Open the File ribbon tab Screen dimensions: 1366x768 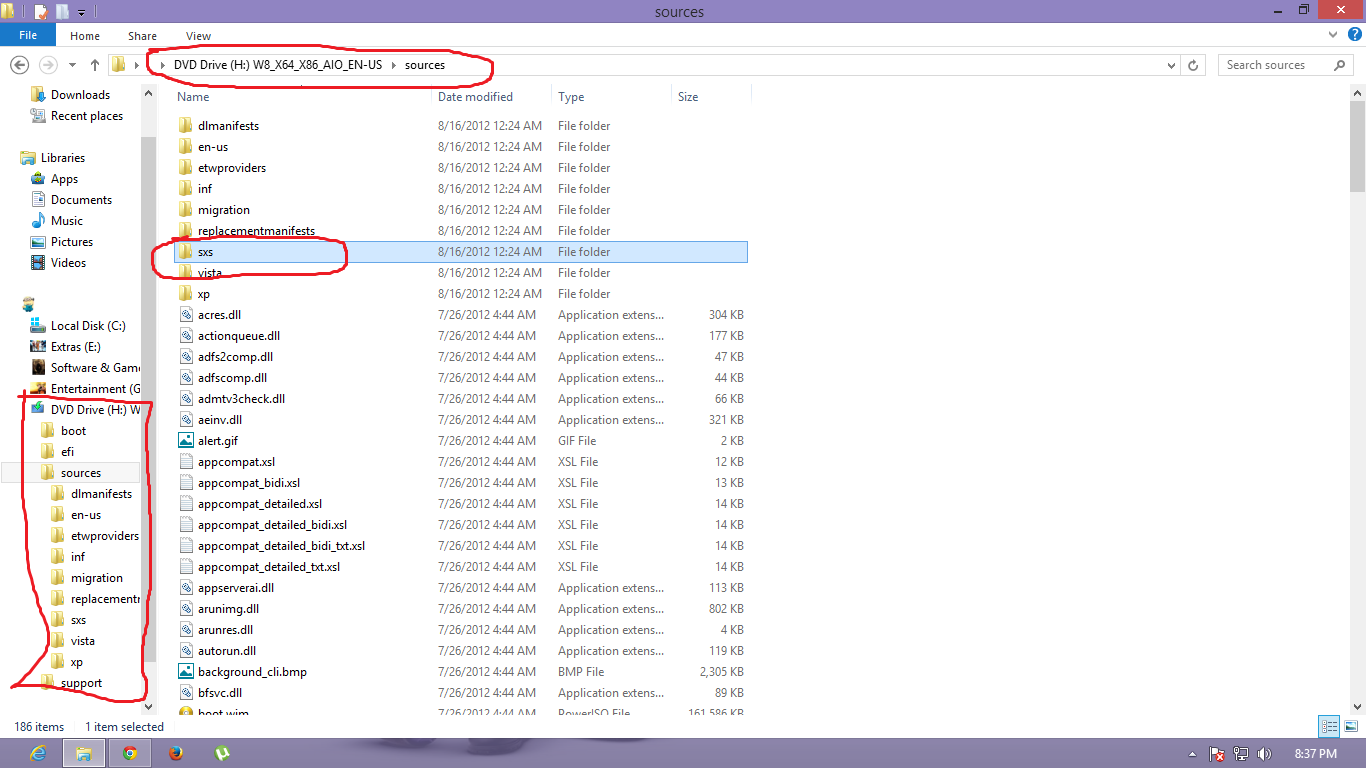[x=28, y=35]
